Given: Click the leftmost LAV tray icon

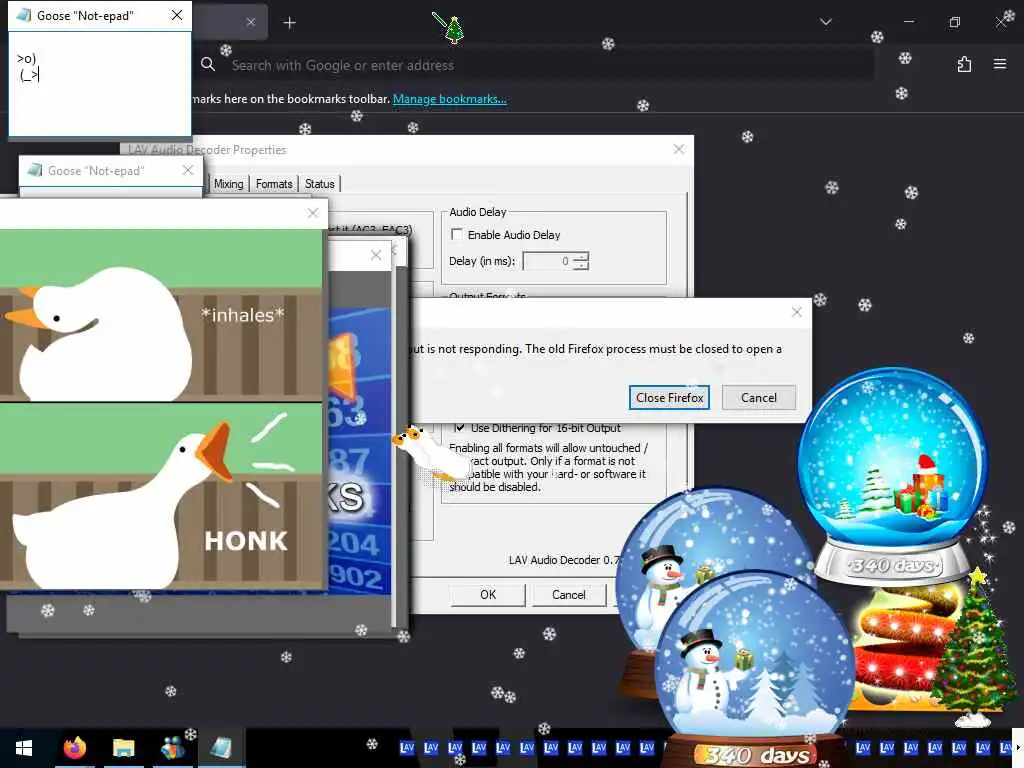Looking at the screenshot, I should (407, 748).
